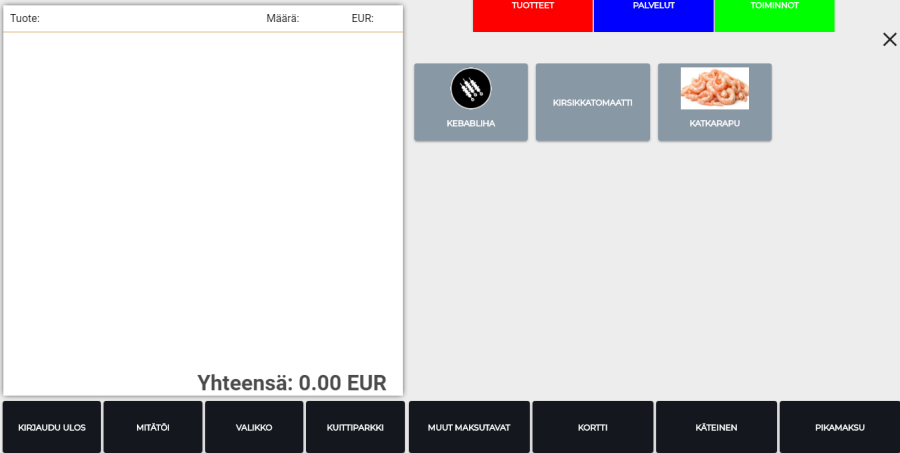Choose Muut maksutavat payment options
This screenshot has height=453, width=900.
(469, 427)
